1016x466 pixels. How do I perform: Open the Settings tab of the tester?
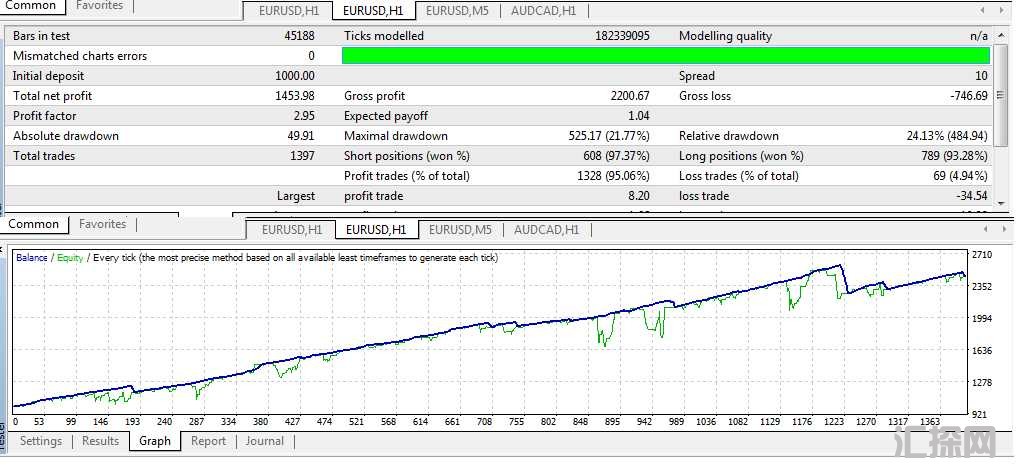(41, 441)
